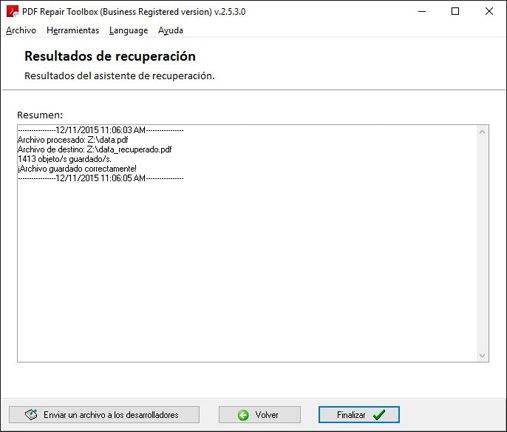
Task: Maximize the PDF Repair Toolbox window
Action: [455, 11]
